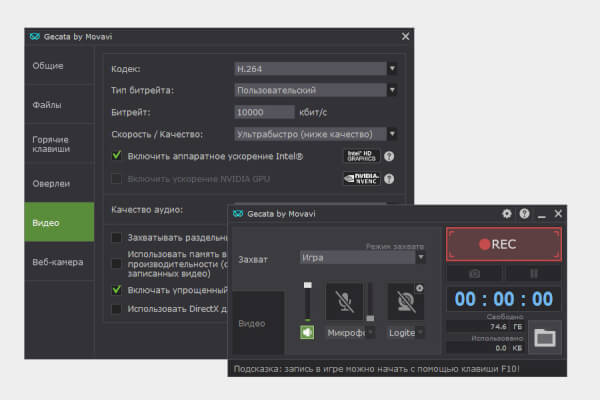Click the free space value '74.6 ГБ'

pos(506,327)
